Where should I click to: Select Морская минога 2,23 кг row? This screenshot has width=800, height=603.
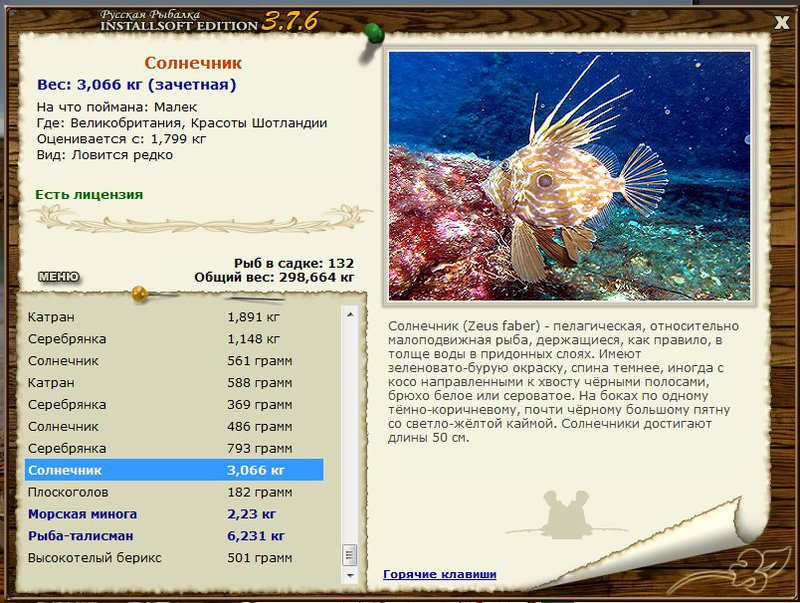[x=174, y=514]
